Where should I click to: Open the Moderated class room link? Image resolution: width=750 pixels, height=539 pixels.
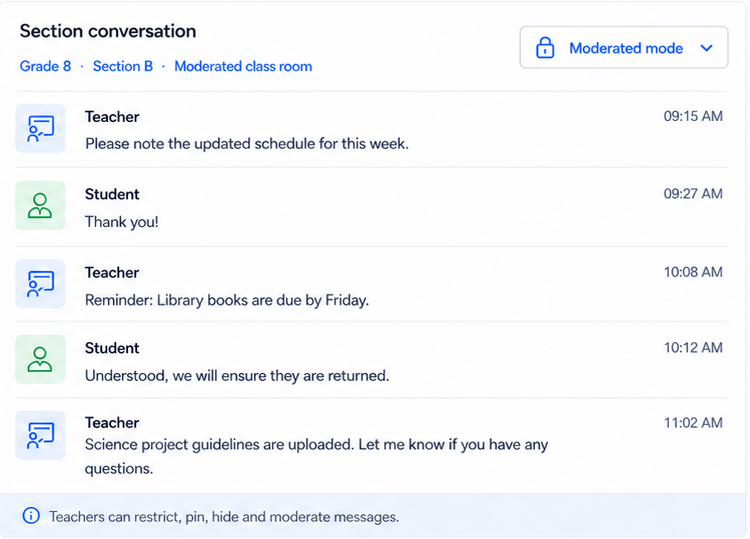pos(243,66)
